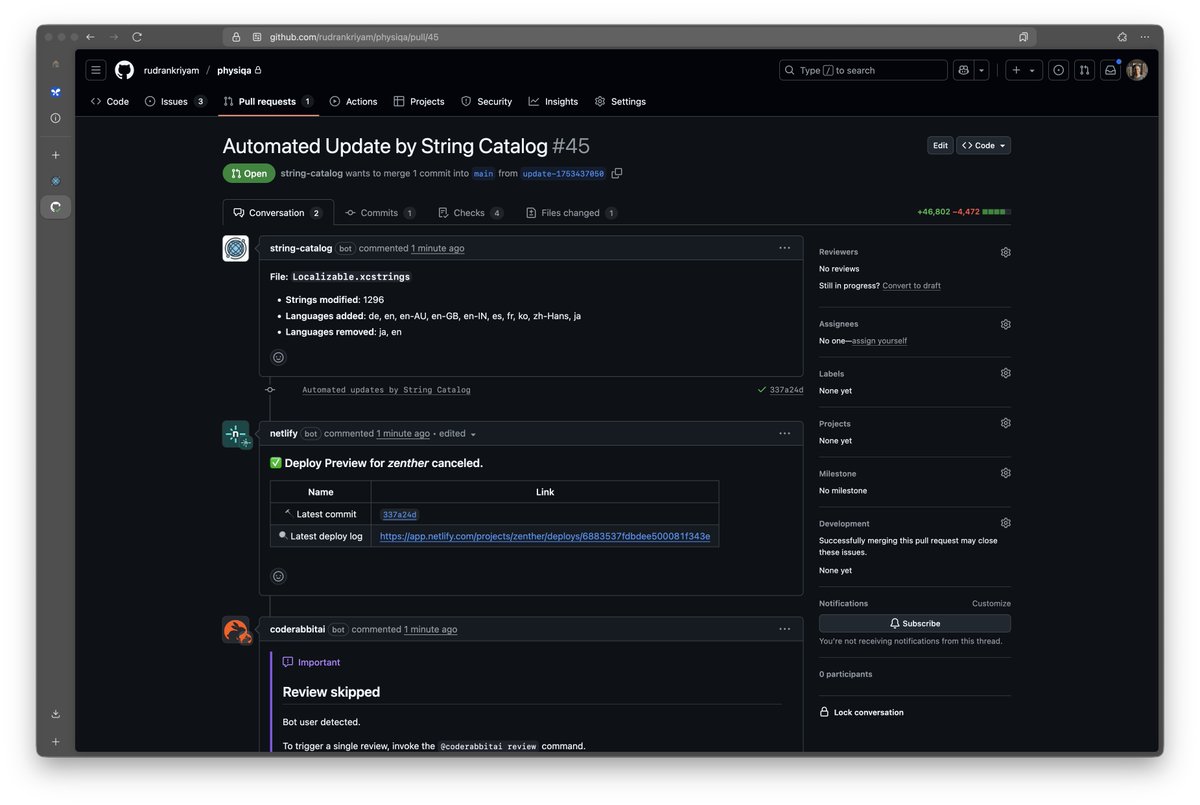Open the Insights repository tab
Image resolution: width=1200 pixels, height=805 pixels.
[x=554, y=101]
